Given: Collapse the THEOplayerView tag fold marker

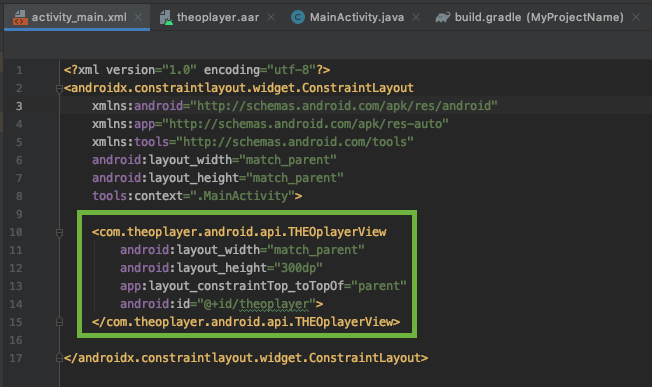Looking at the screenshot, I should click(x=59, y=233).
